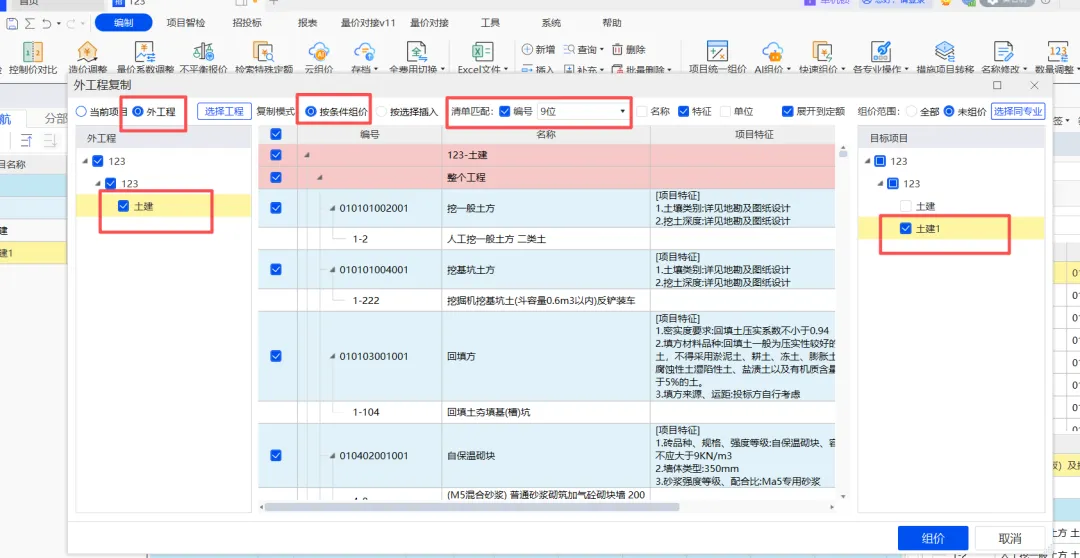Click the 组价 confirm button

tap(933, 538)
